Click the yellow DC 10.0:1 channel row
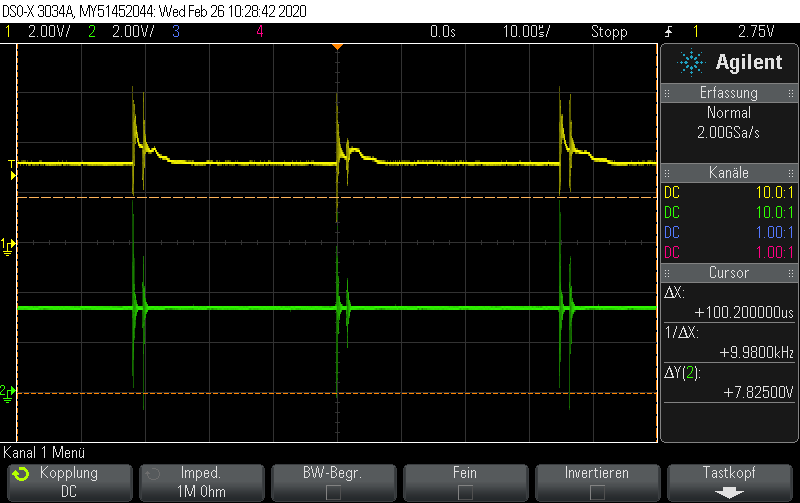This screenshot has height=503, width=800. (729, 192)
